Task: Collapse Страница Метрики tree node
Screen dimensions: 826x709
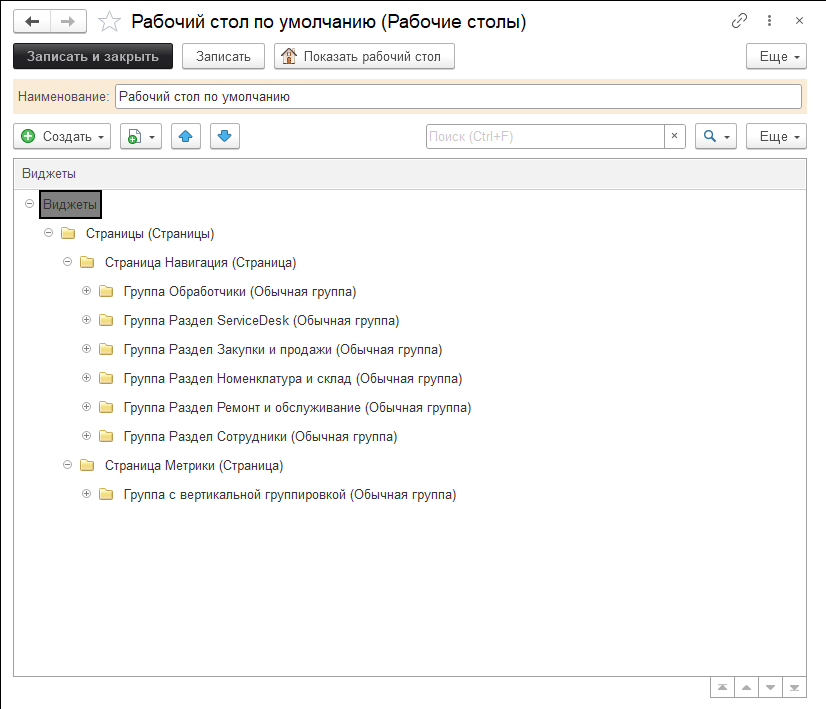Action: coord(67,465)
